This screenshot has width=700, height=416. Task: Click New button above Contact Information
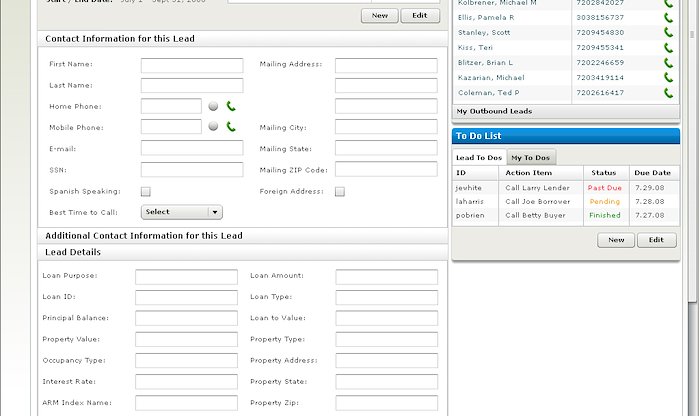[379, 16]
